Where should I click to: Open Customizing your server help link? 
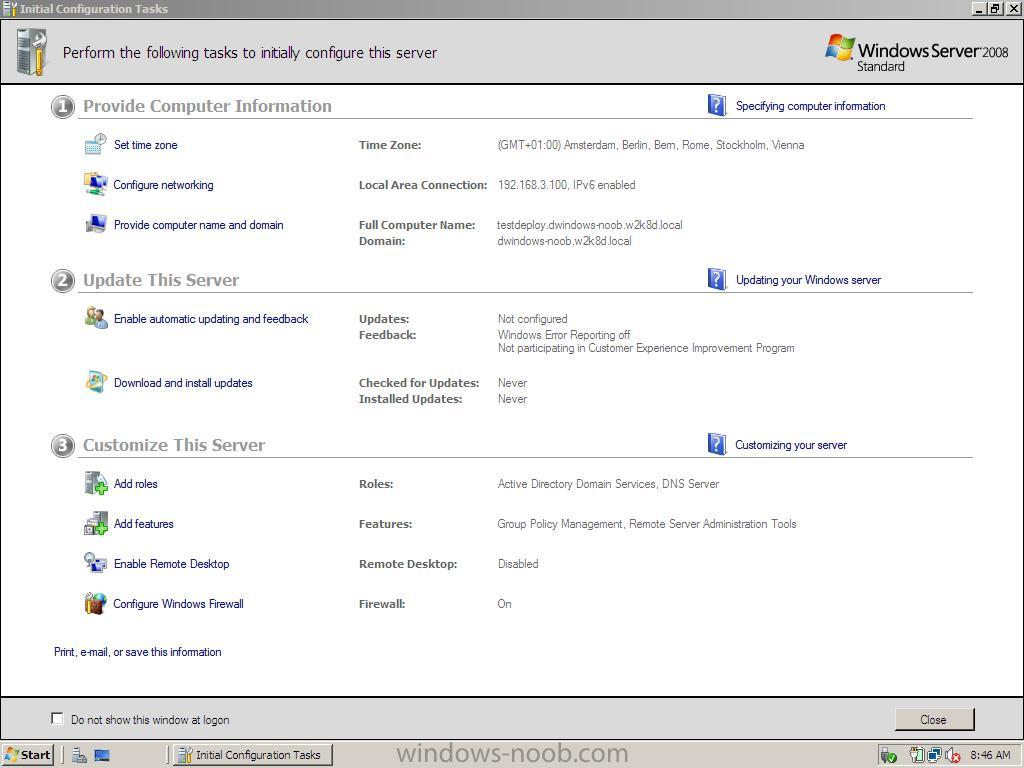click(x=791, y=445)
